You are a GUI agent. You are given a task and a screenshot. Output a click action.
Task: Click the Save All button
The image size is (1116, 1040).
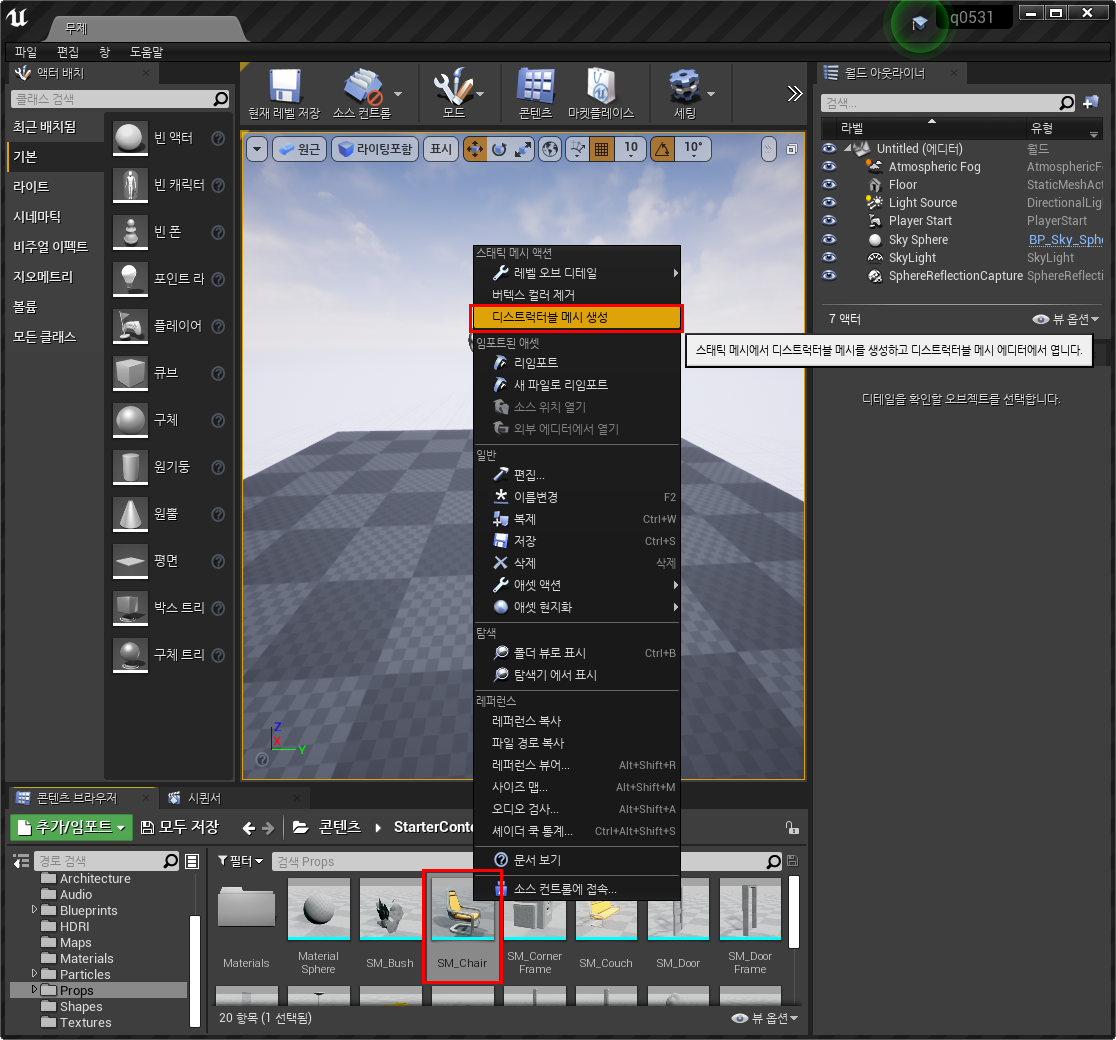pos(179,827)
